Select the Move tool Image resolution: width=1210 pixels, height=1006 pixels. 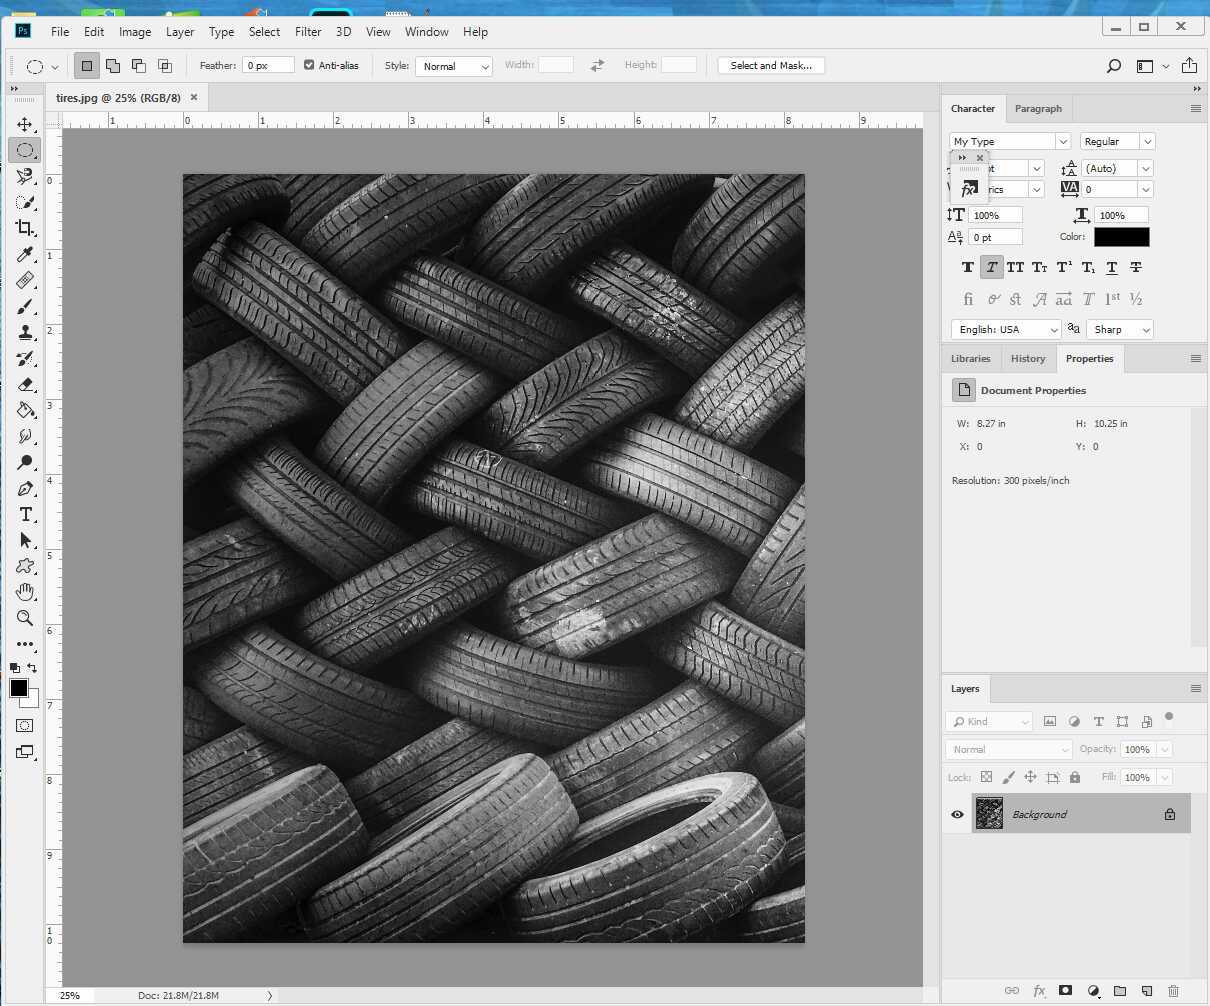pyautogui.click(x=25, y=124)
